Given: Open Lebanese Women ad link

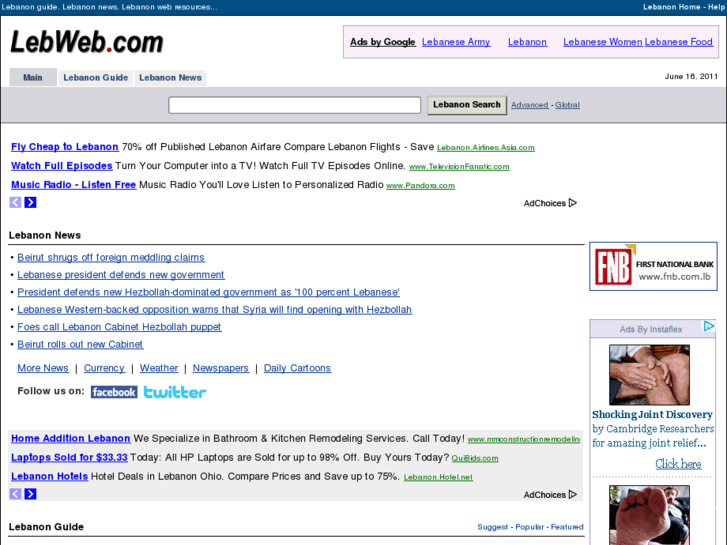Looking at the screenshot, I should [603, 42].
